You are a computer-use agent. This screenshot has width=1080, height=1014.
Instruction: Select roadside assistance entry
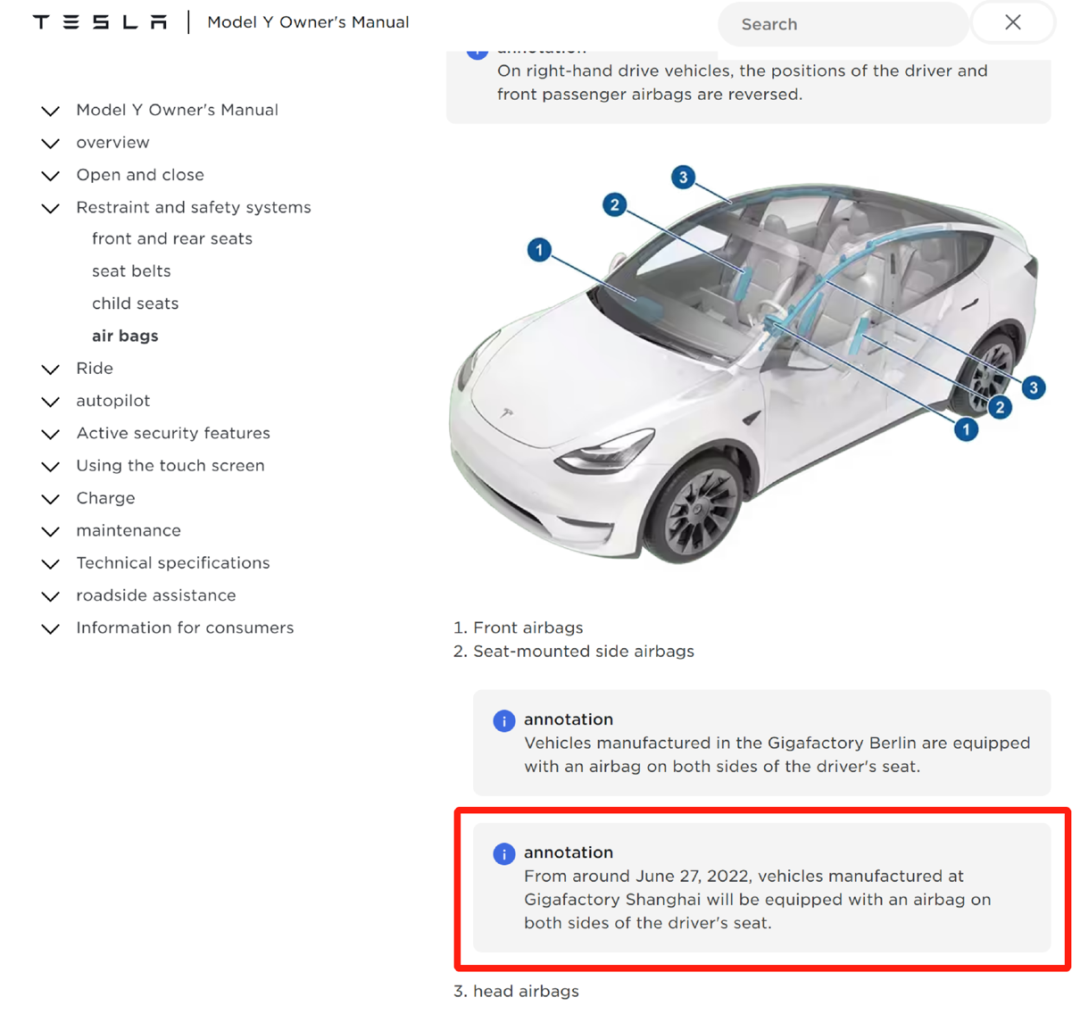click(x=156, y=594)
